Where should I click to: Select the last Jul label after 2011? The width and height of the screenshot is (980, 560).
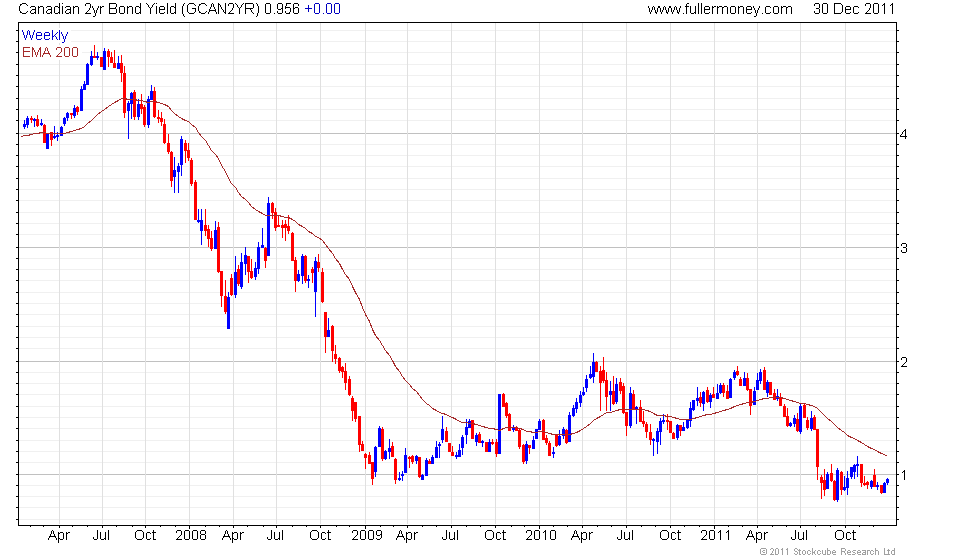point(799,535)
